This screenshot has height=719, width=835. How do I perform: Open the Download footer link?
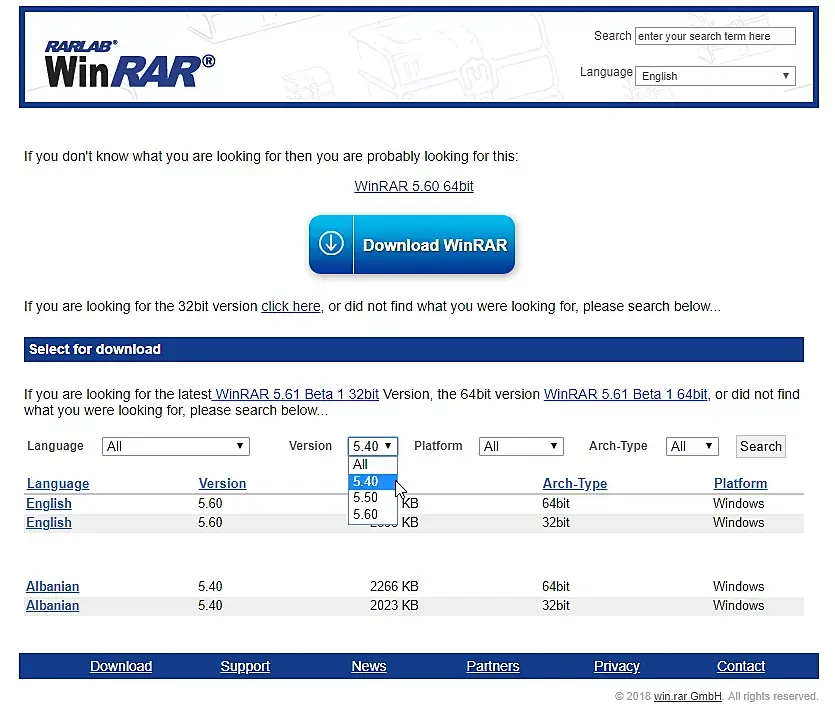click(121, 666)
